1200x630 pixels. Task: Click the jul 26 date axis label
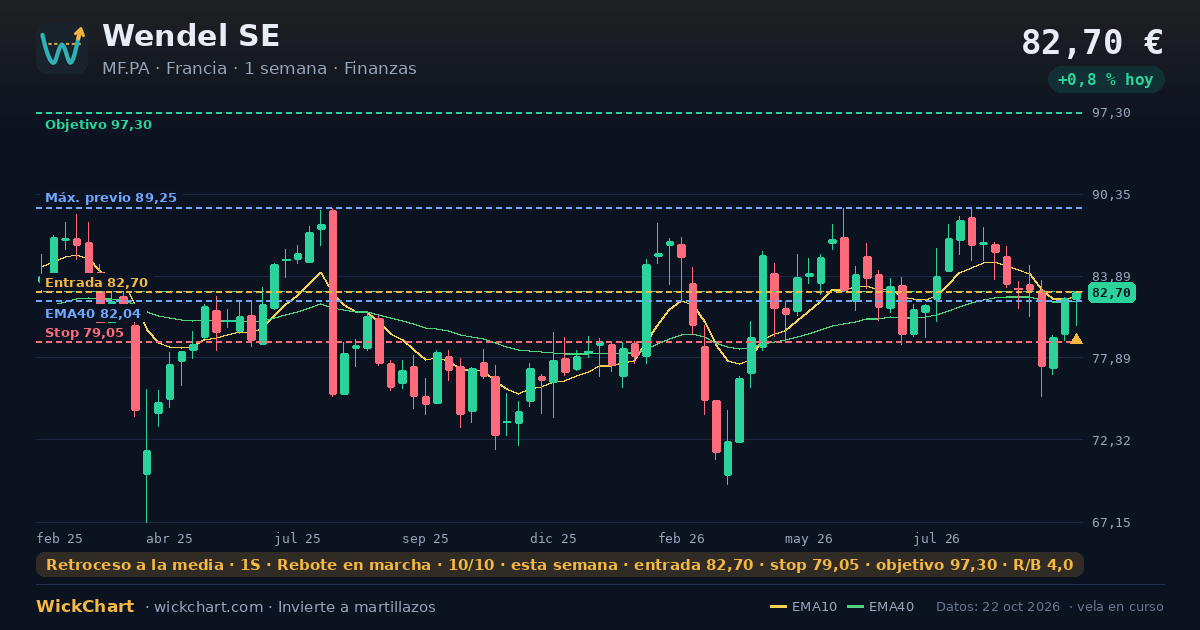coord(938,538)
